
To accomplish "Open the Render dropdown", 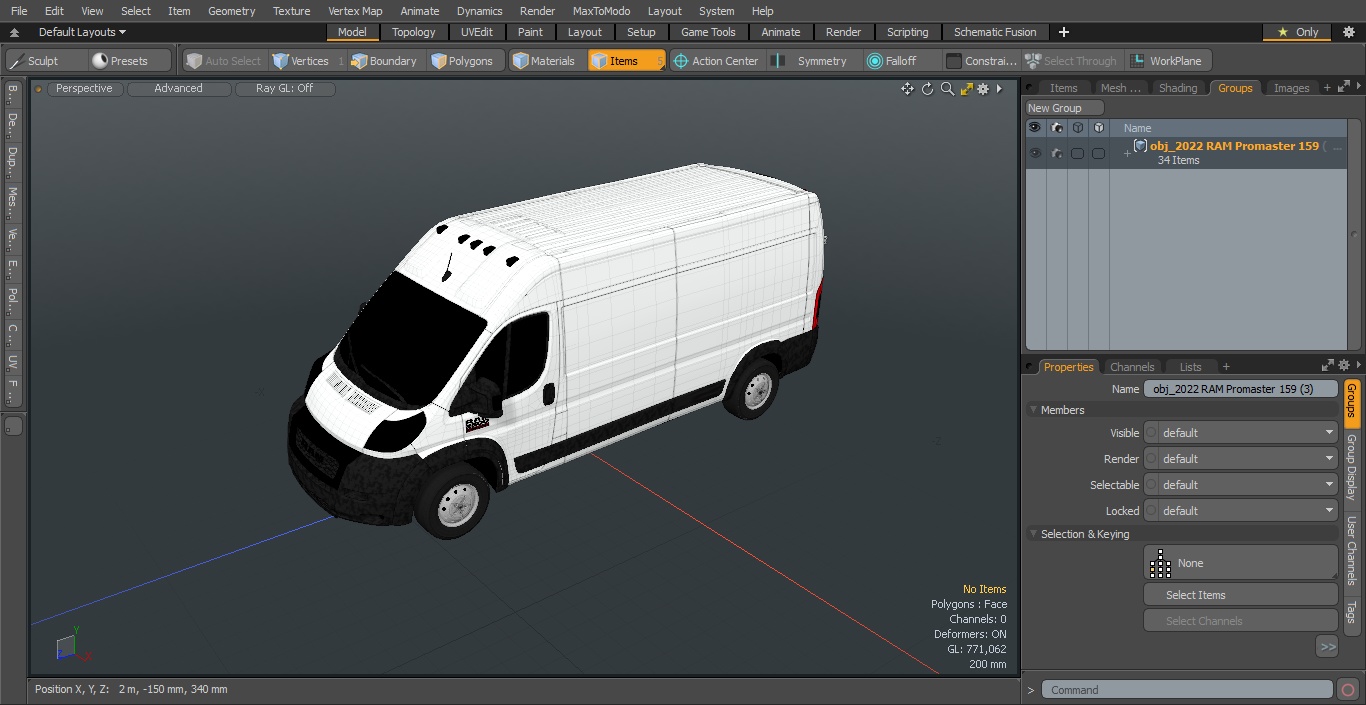I will coord(1240,459).
